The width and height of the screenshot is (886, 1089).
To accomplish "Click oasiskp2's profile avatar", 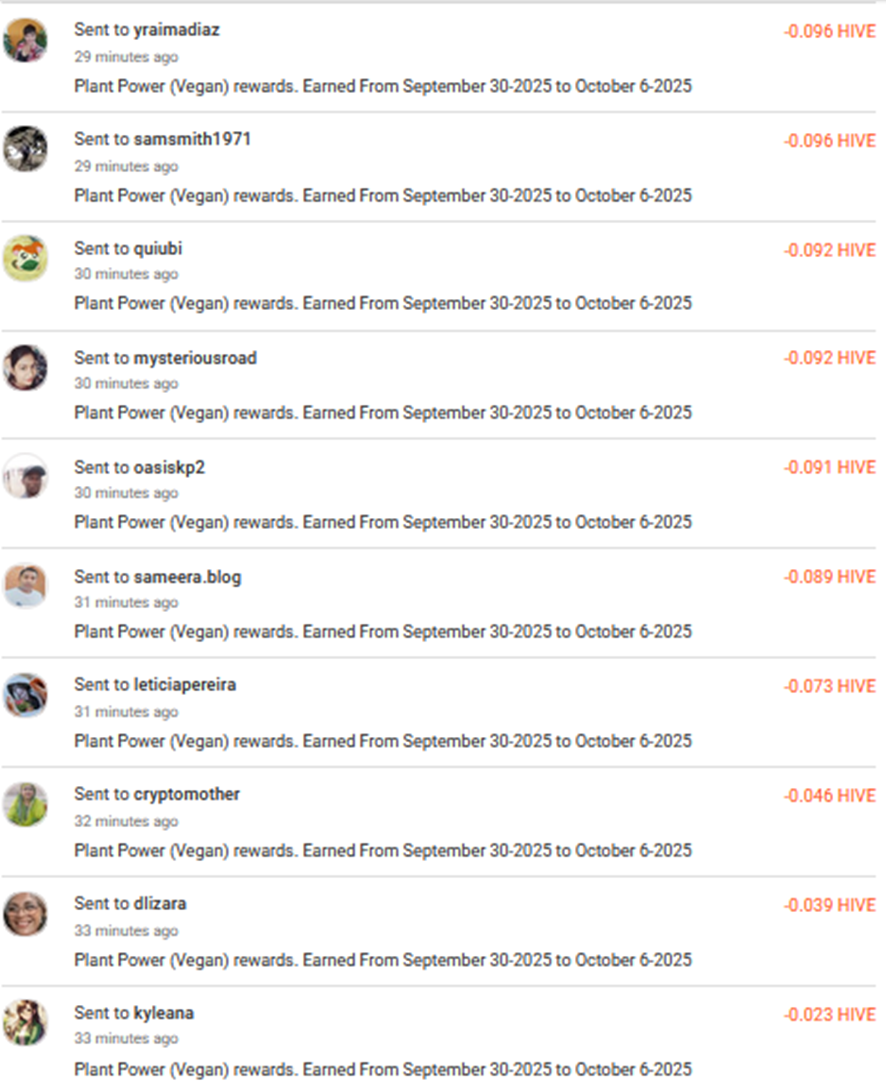I will pyautogui.click(x=25, y=477).
